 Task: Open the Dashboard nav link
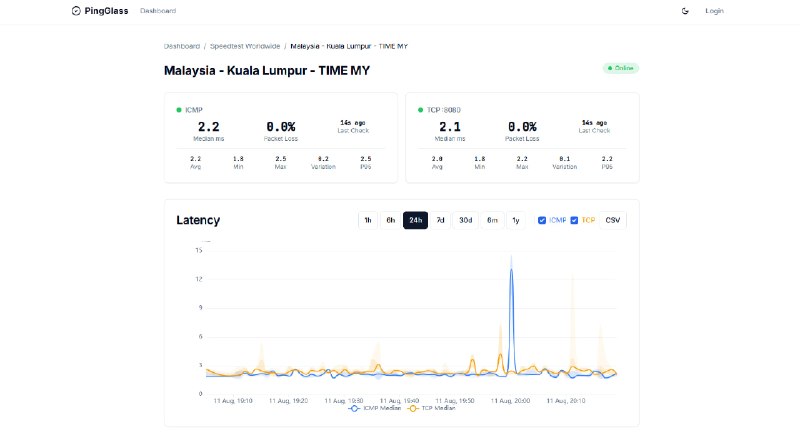[x=158, y=11]
